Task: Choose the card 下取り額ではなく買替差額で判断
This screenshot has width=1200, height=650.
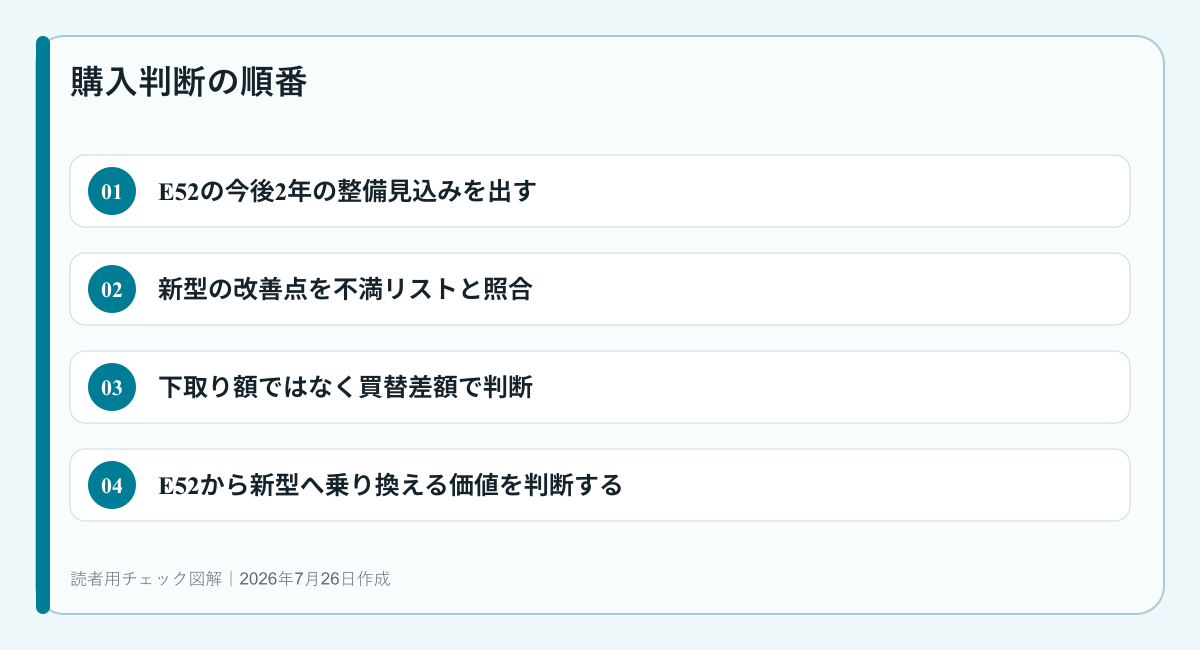Action: tap(600, 387)
